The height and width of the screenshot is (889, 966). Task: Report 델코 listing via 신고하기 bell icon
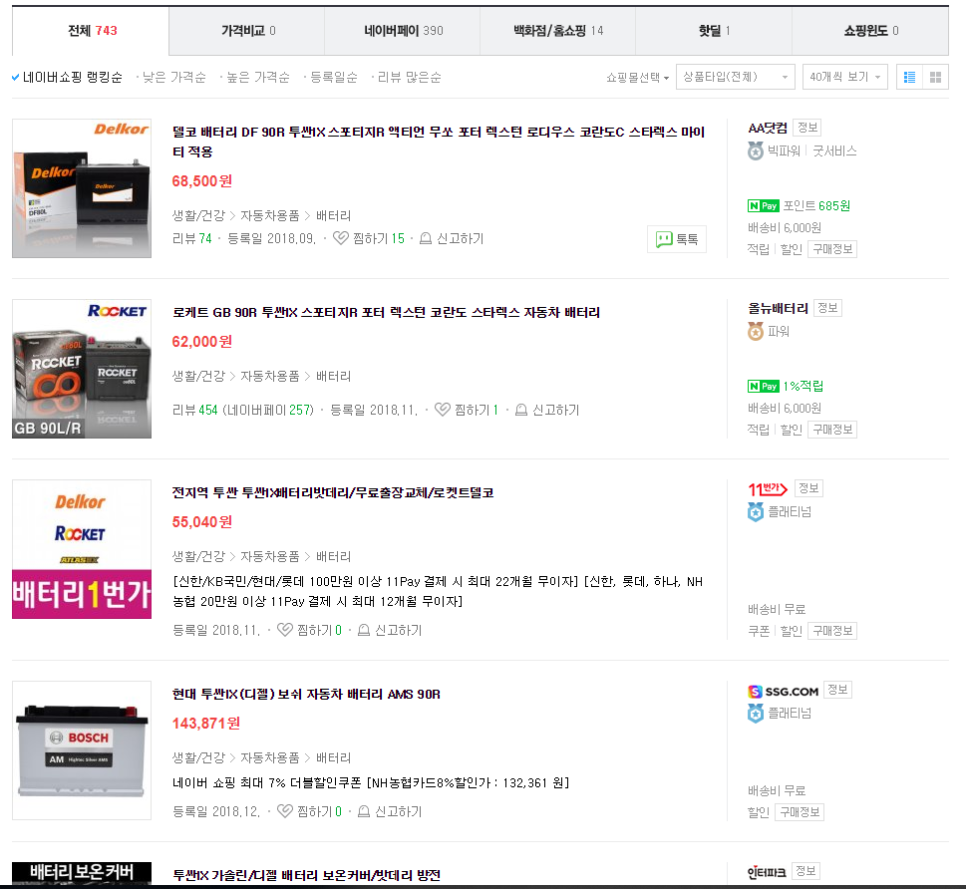[x=425, y=238]
